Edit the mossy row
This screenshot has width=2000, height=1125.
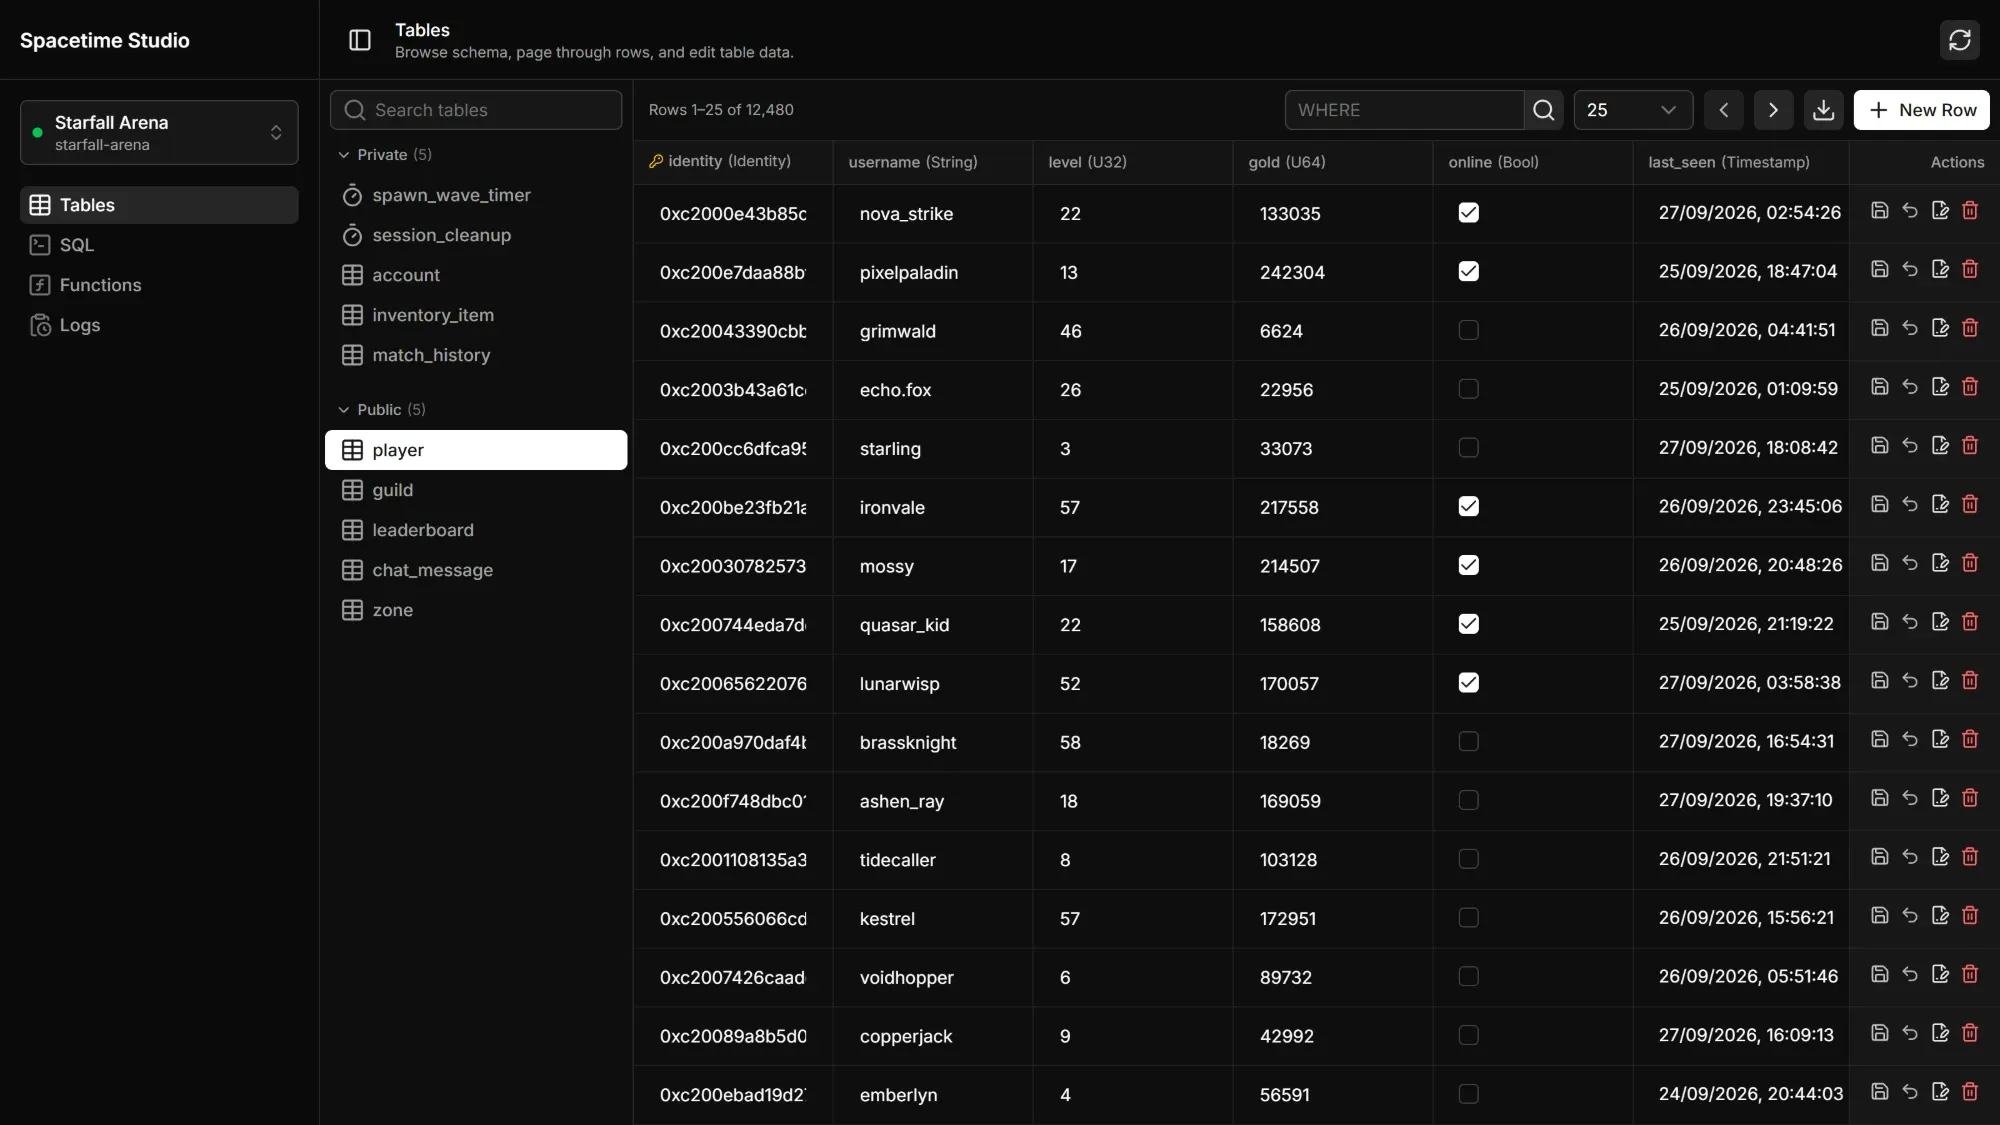click(x=1940, y=564)
